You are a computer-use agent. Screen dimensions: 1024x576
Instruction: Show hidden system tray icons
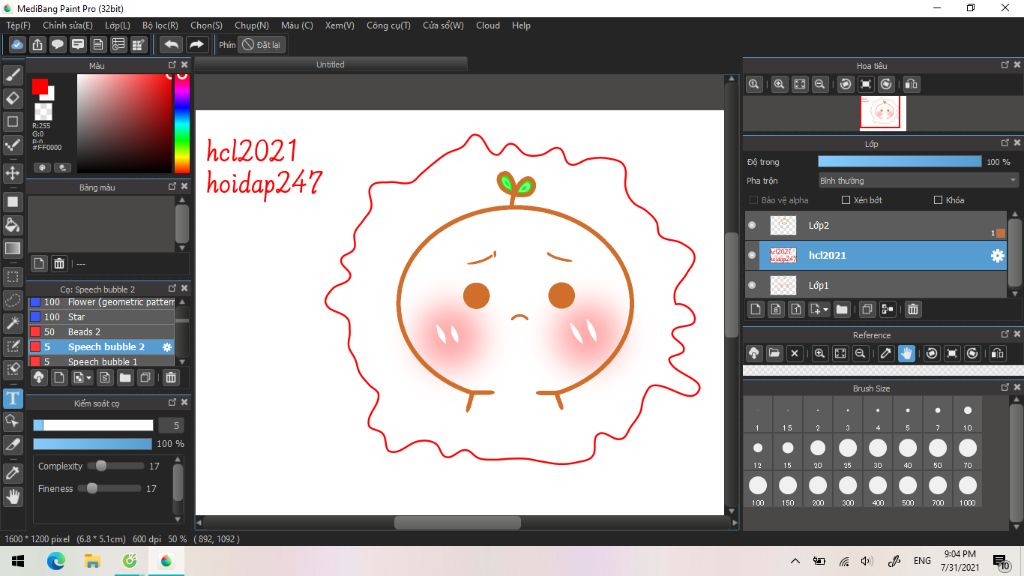point(795,560)
